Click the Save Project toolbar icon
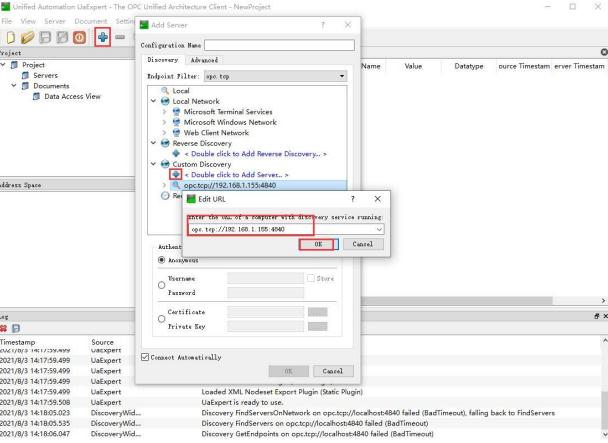 (45, 38)
